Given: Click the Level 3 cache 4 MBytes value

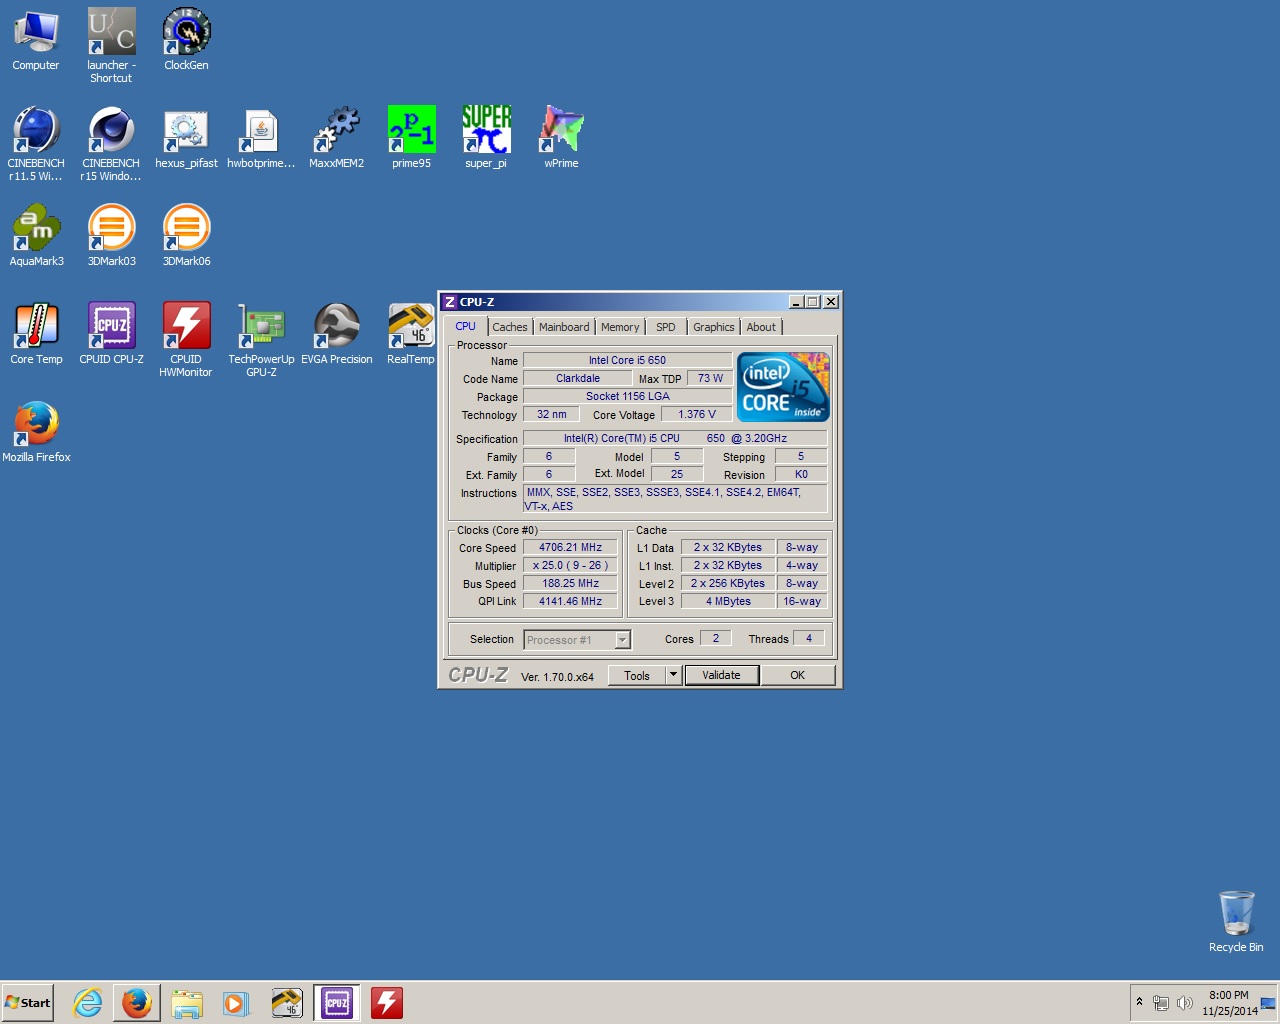Looking at the screenshot, I should tap(728, 601).
